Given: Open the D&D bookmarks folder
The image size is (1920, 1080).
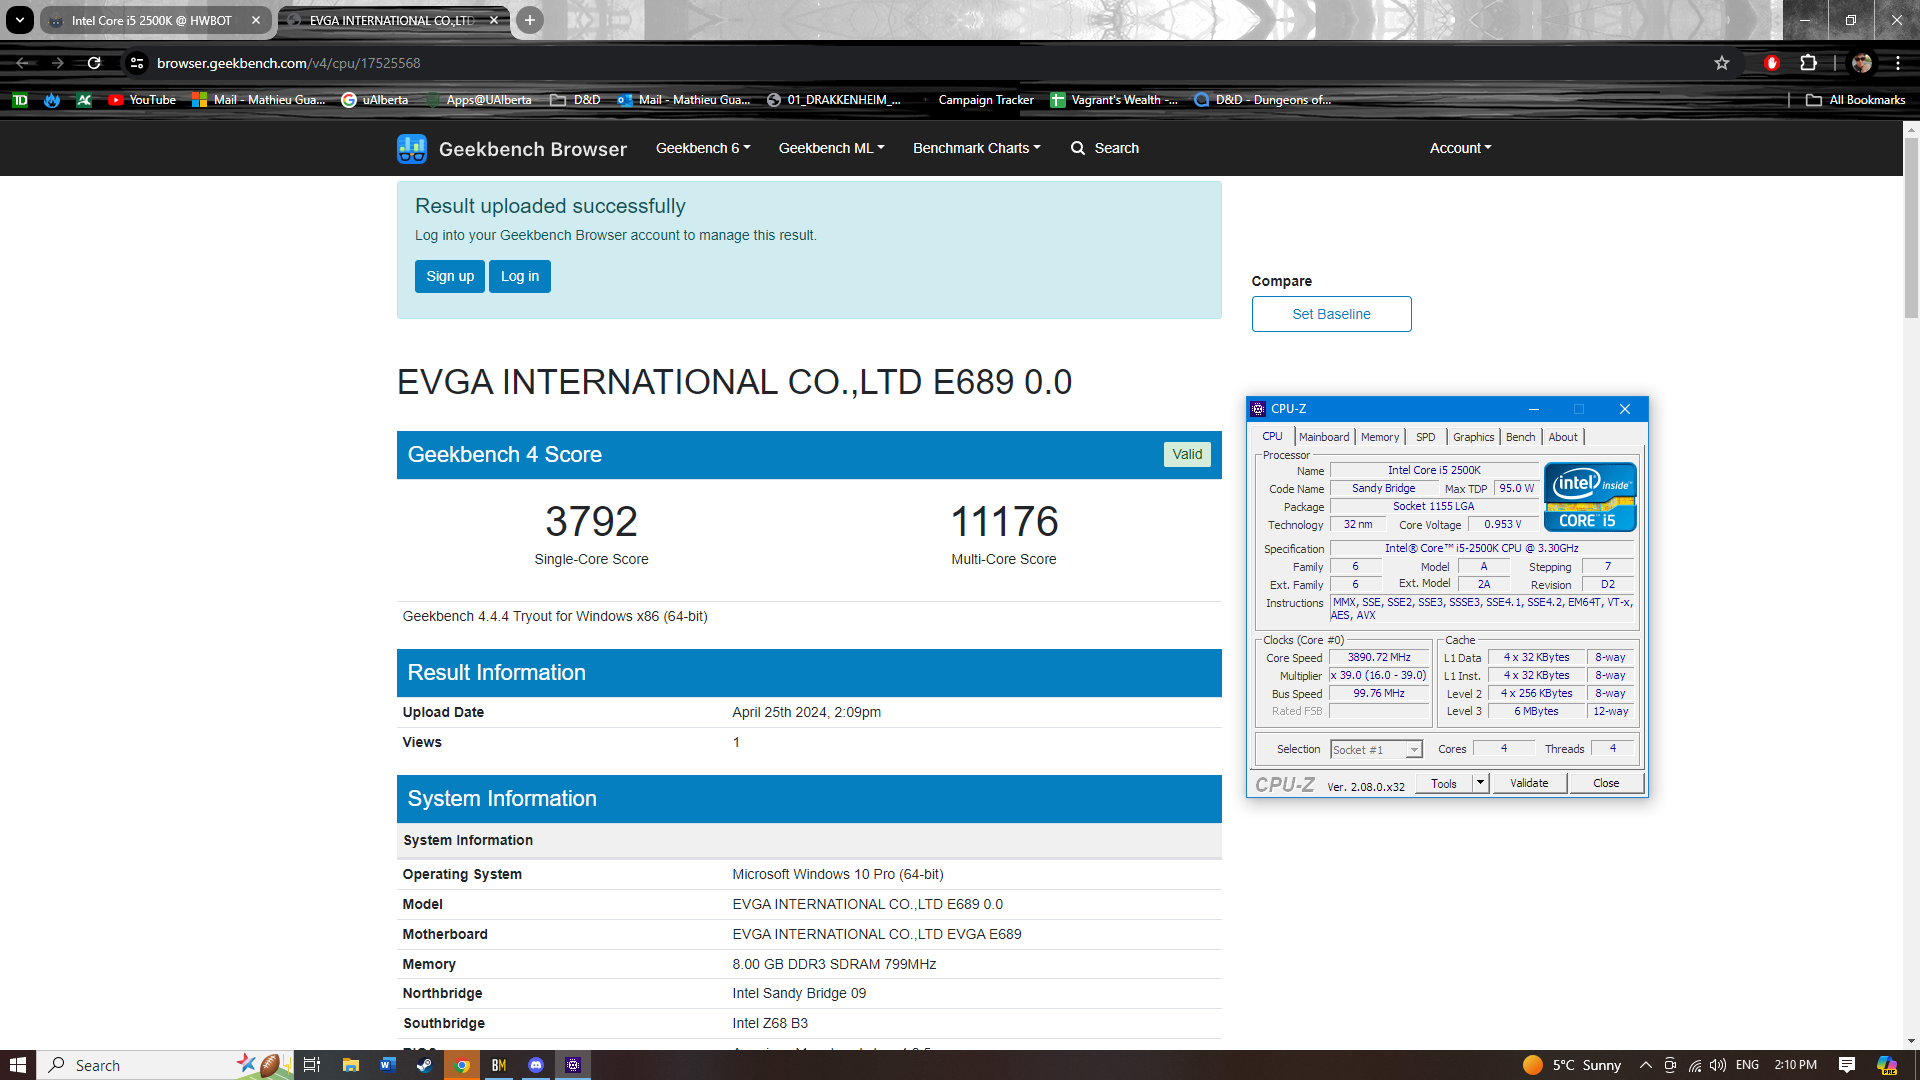Looking at the screenshot, I should (575, 100).
